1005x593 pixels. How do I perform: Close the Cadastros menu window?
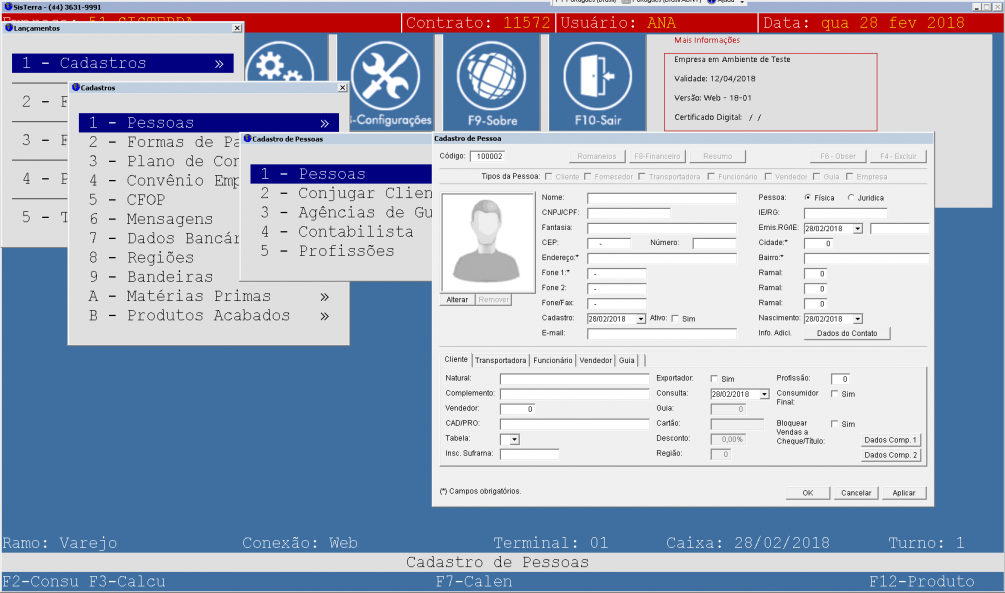coord(340,88)
